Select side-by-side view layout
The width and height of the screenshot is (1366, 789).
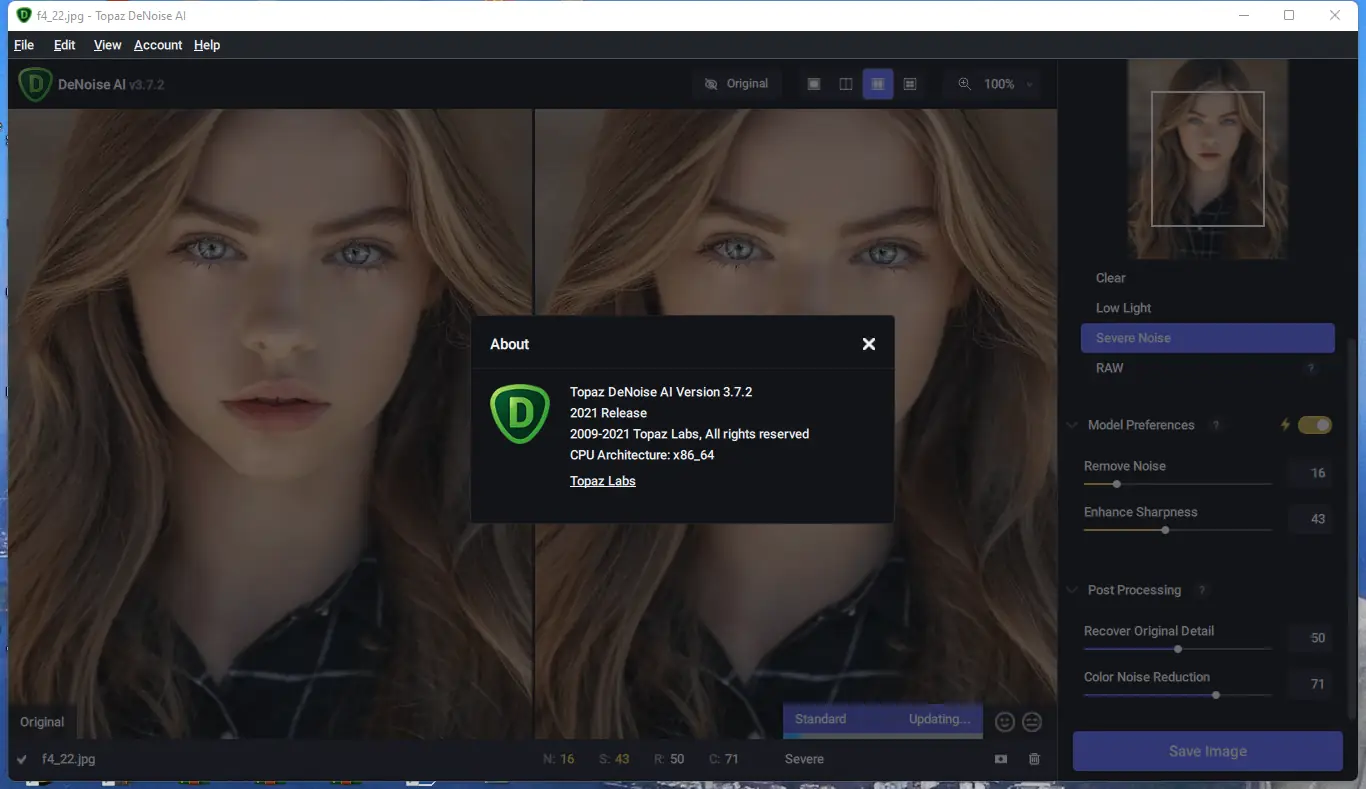878,84
